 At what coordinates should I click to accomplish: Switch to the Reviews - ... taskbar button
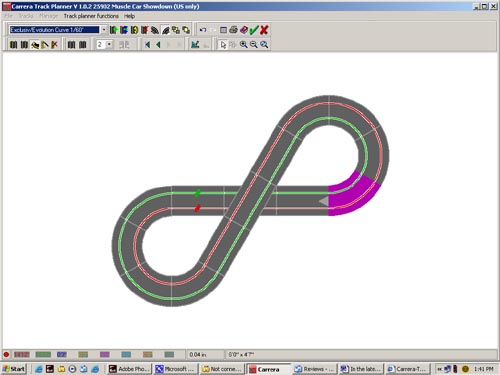(x=315, y=369)
